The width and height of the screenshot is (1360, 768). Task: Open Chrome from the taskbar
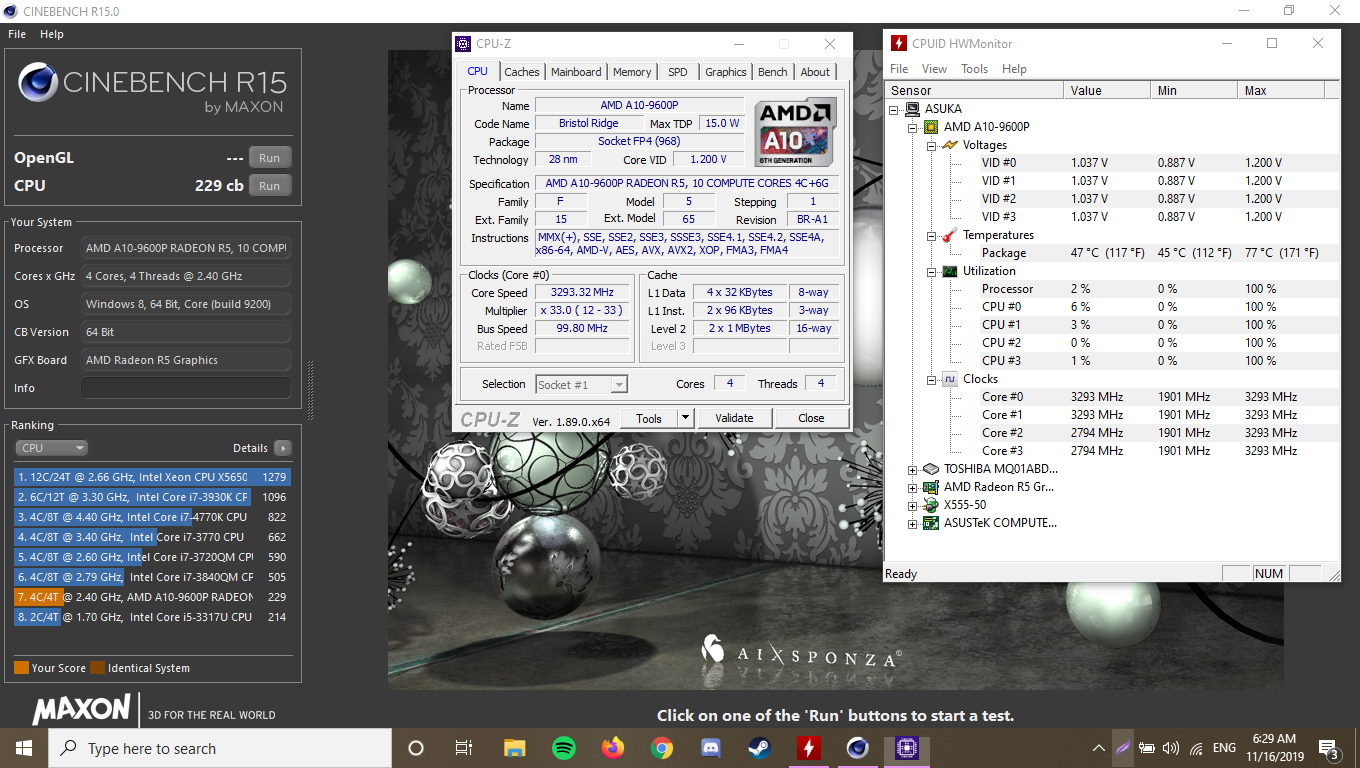661,748
